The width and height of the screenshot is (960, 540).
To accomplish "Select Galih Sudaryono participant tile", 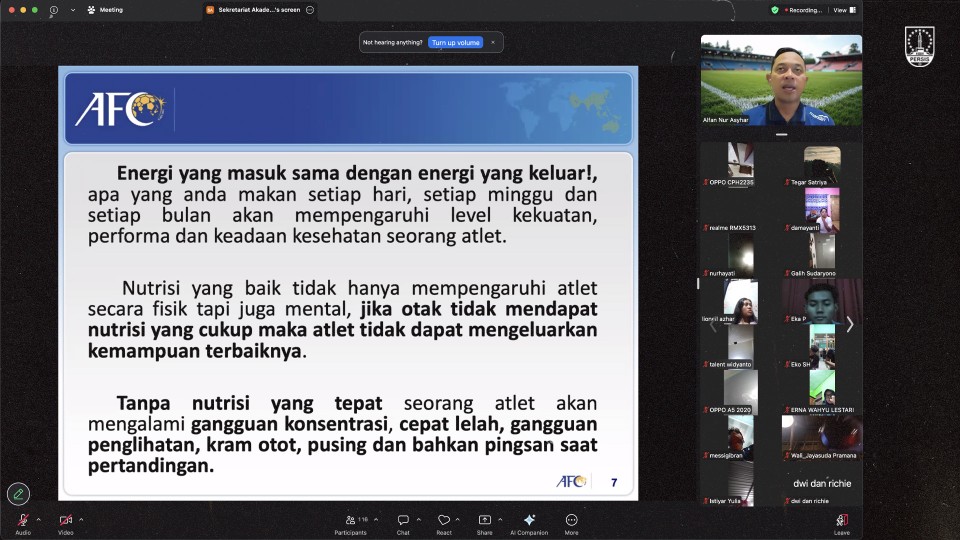I will tap(822, 255).
